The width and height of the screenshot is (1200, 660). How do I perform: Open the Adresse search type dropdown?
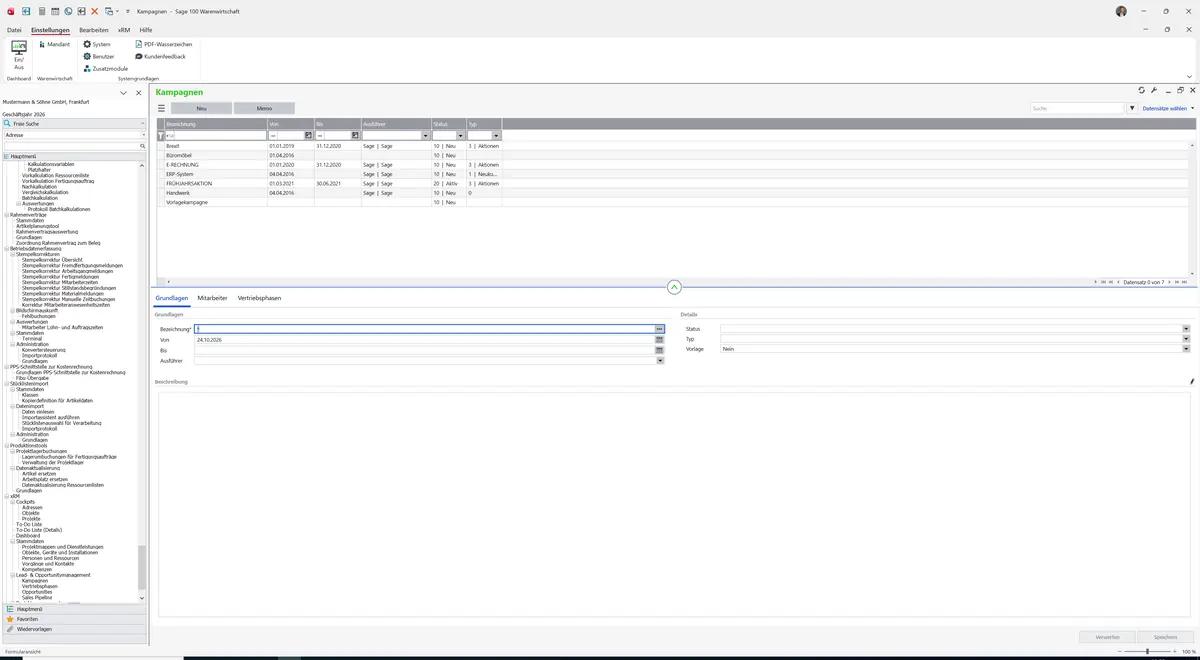pyautogui.click(x=143, y=135)
